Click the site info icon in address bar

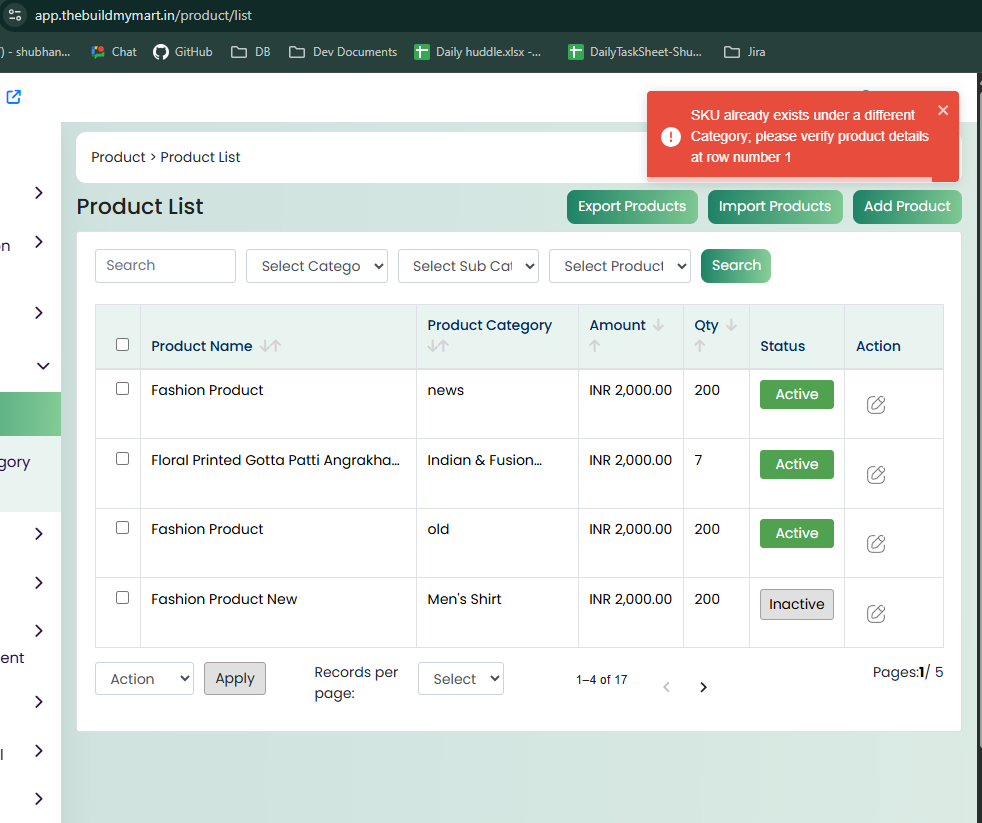tap(15, 15)
